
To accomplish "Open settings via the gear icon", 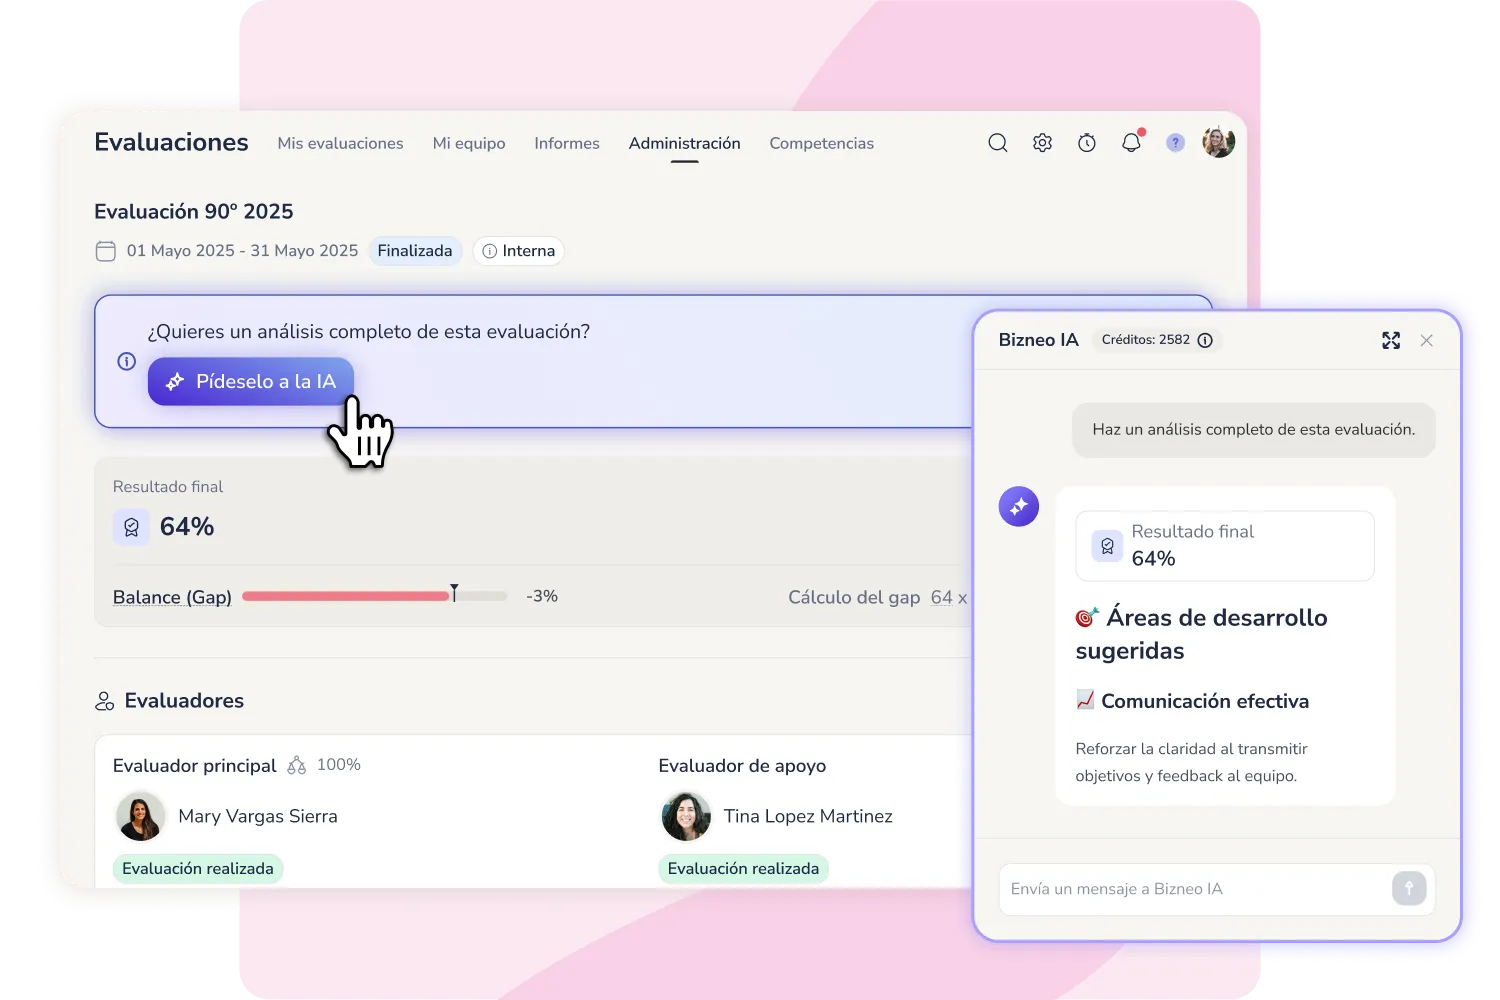I will (x=1042, y=143).
